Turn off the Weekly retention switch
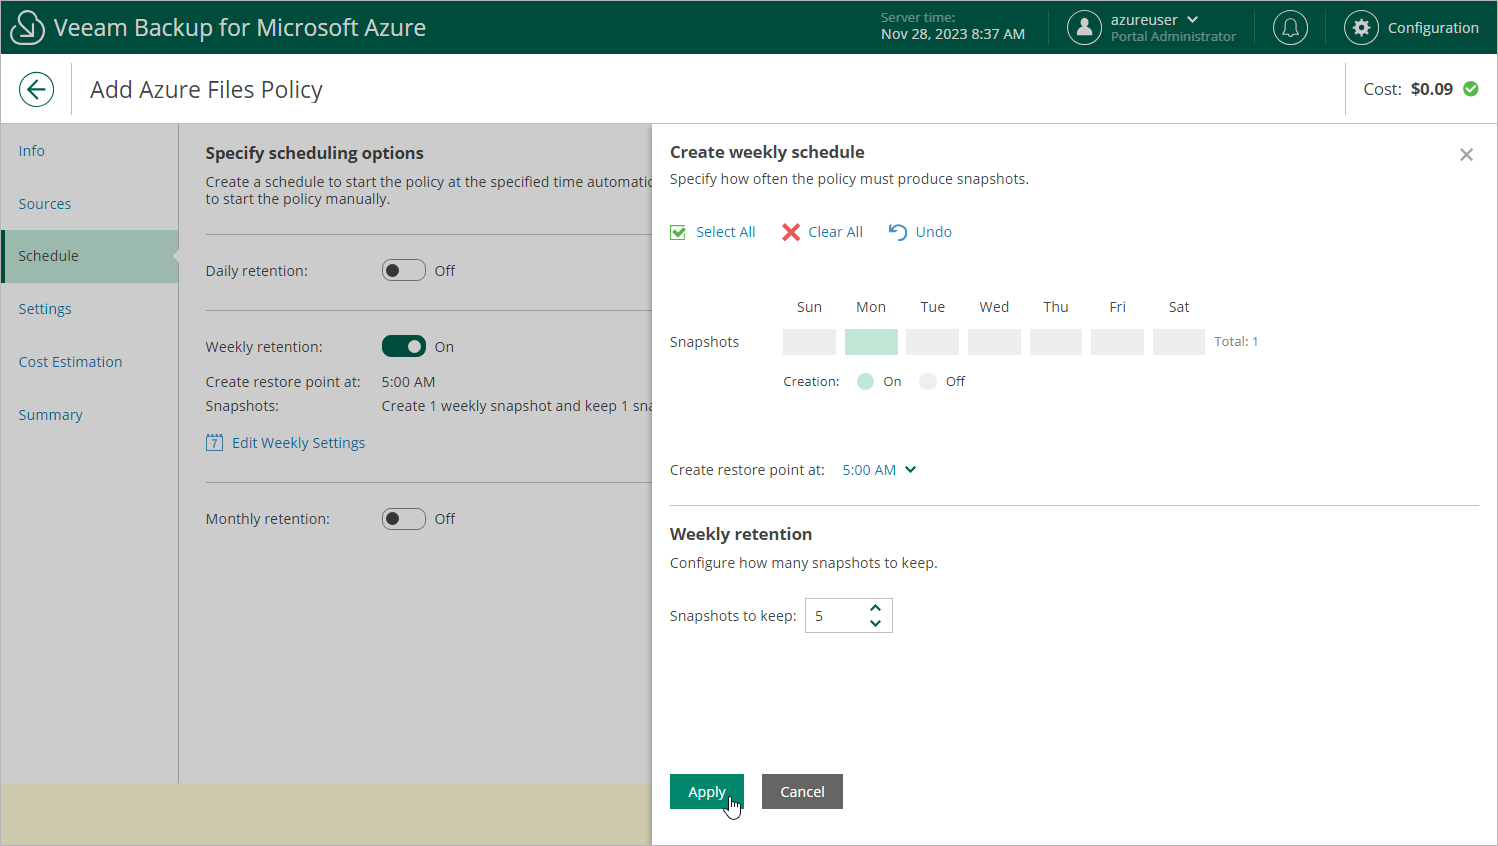Screen dimensions: 1498x846 point(404,347)
